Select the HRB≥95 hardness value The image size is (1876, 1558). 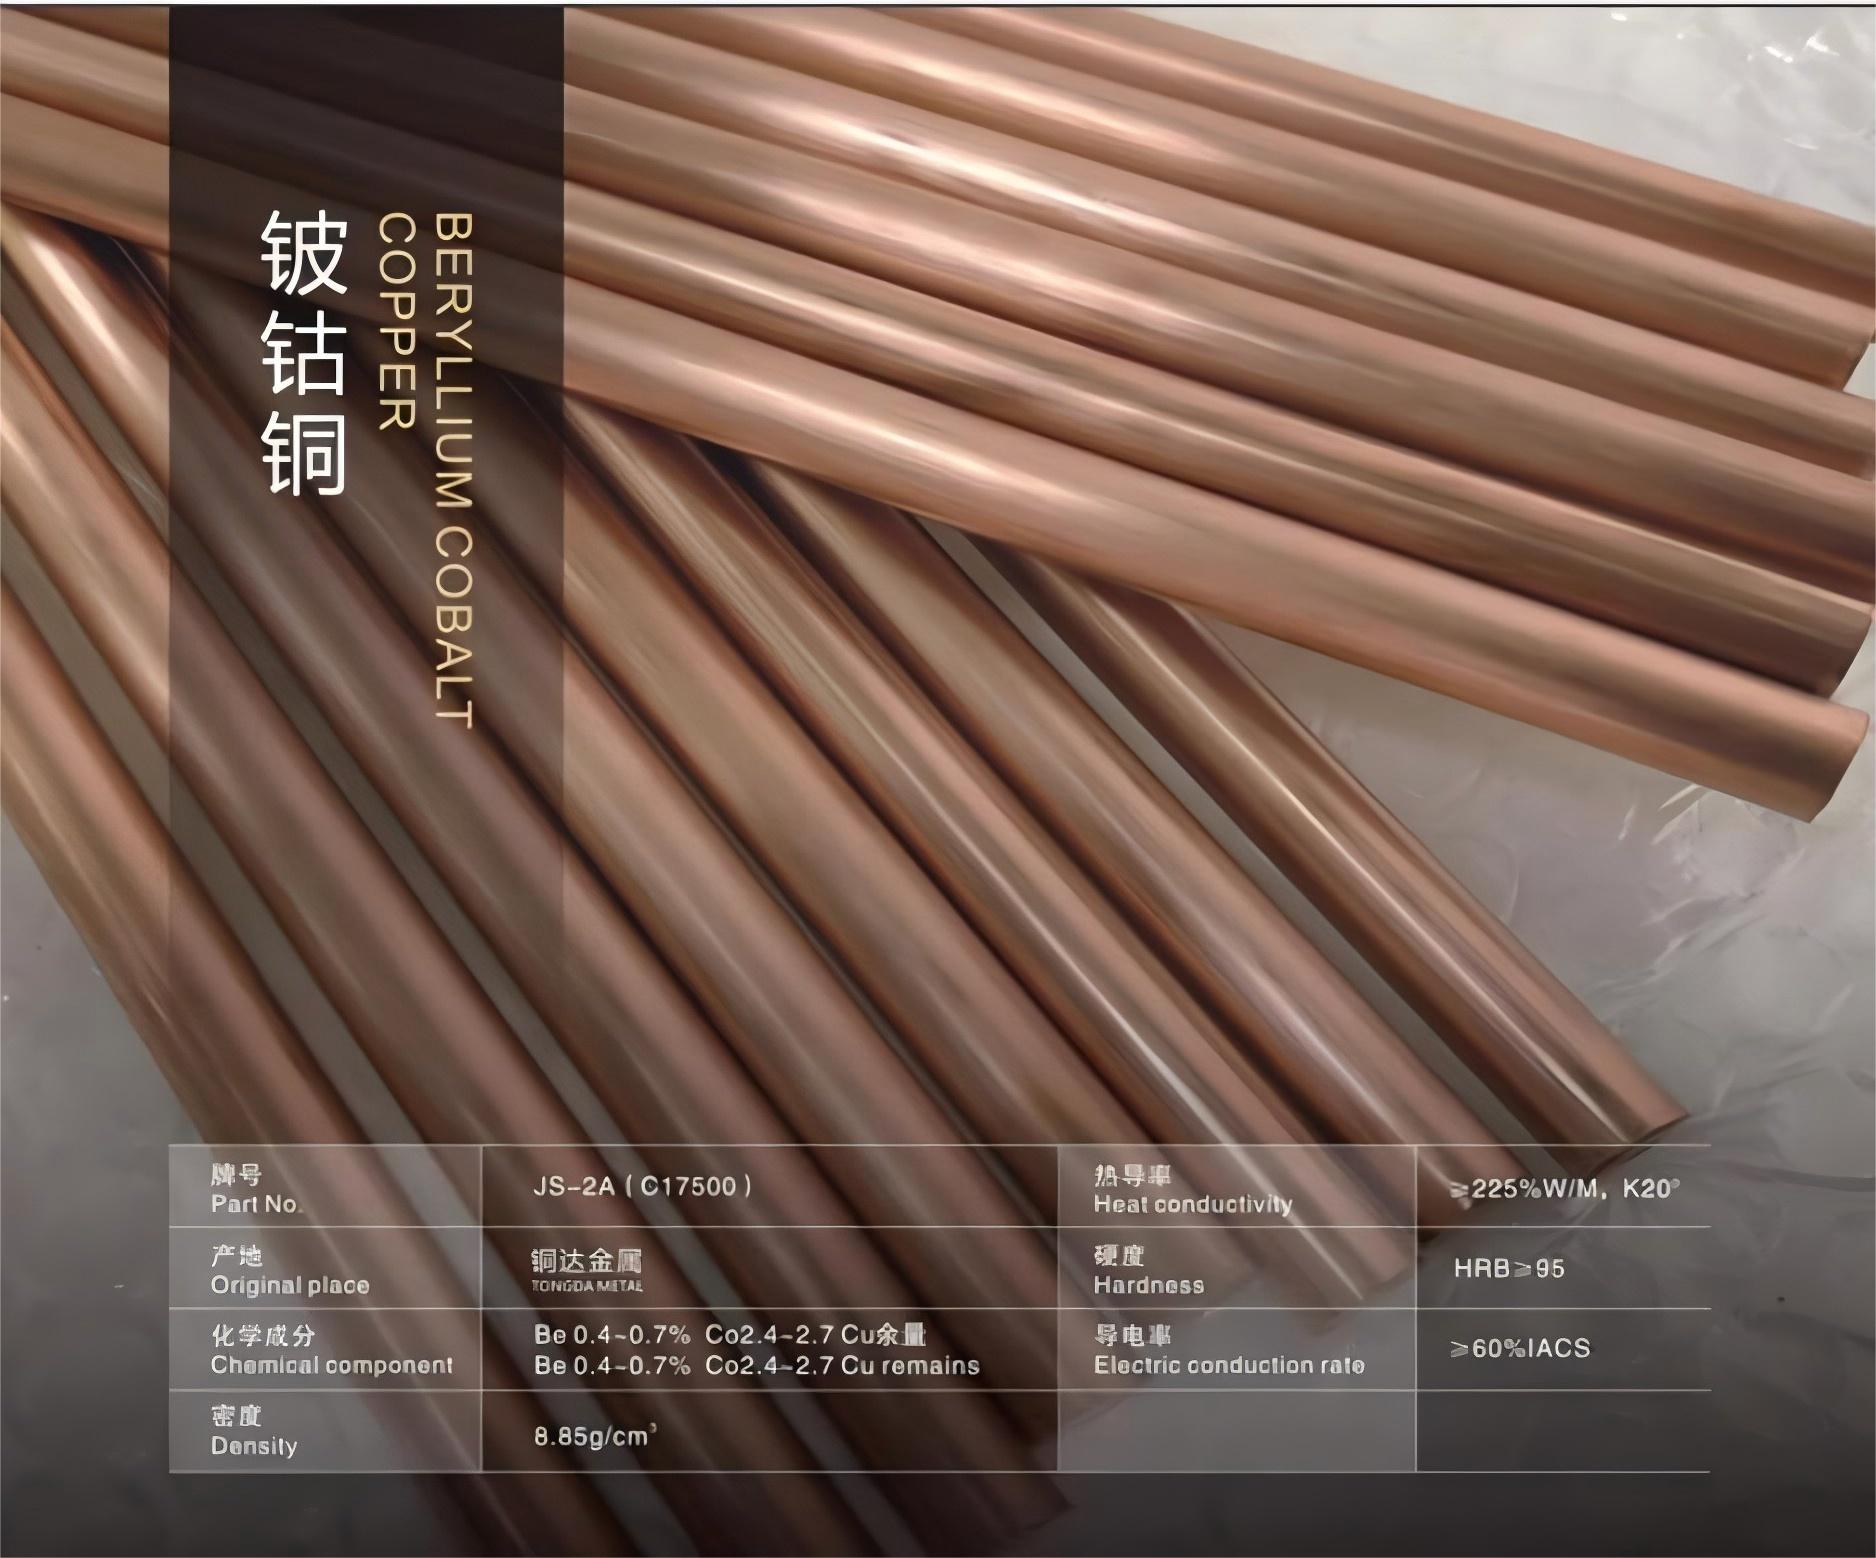tap(1508, 1269)
